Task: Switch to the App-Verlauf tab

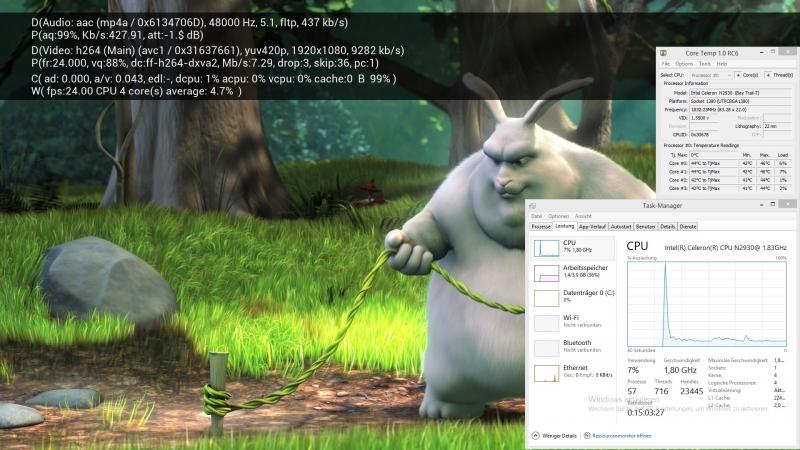Action: [592, 227]
